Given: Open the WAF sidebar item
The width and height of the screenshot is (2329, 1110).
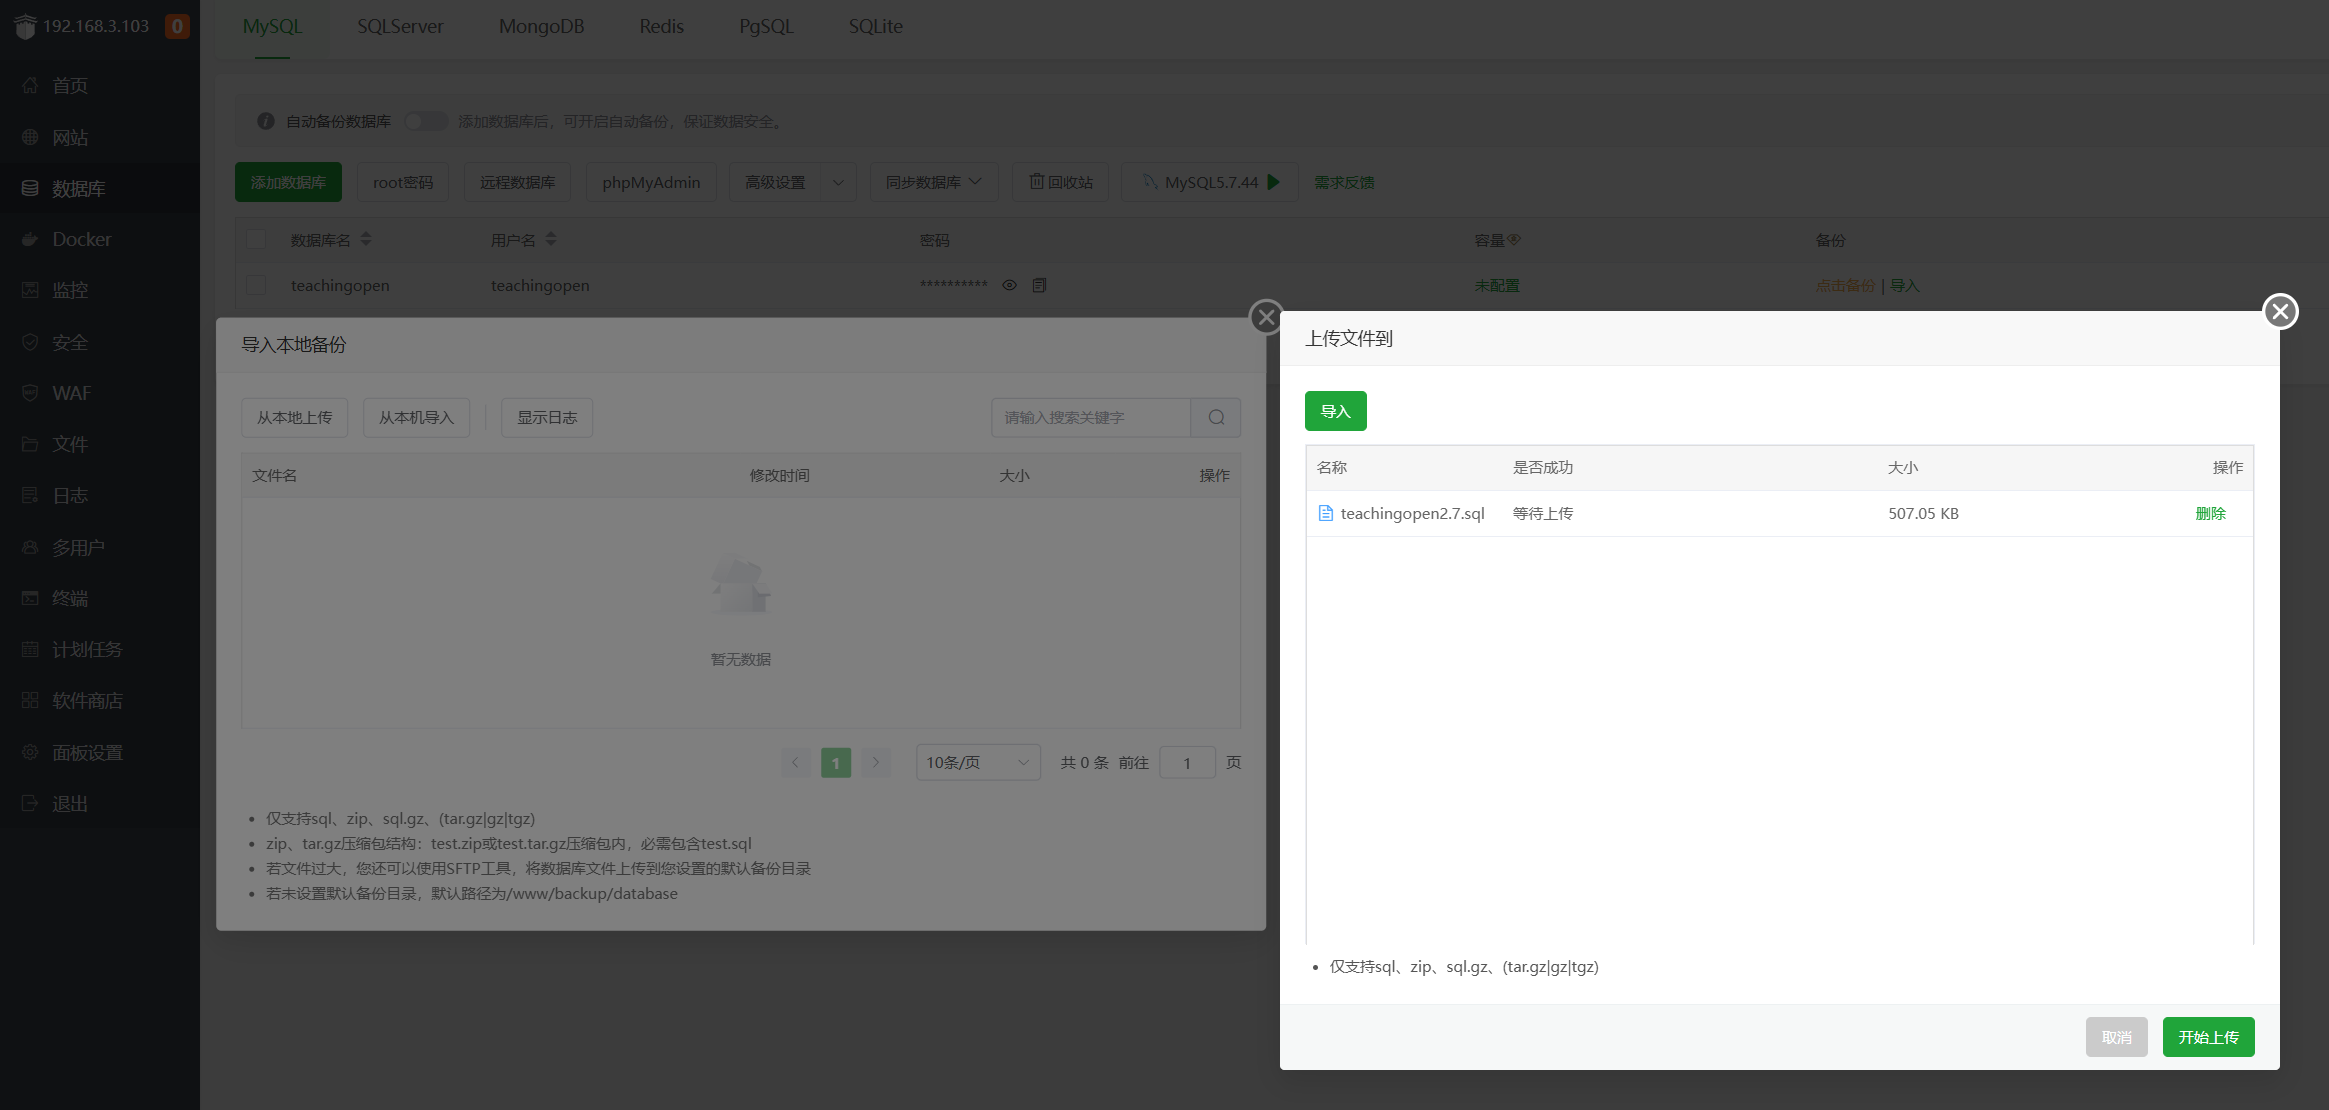Looking at the screenshot, I should (72, 393).
